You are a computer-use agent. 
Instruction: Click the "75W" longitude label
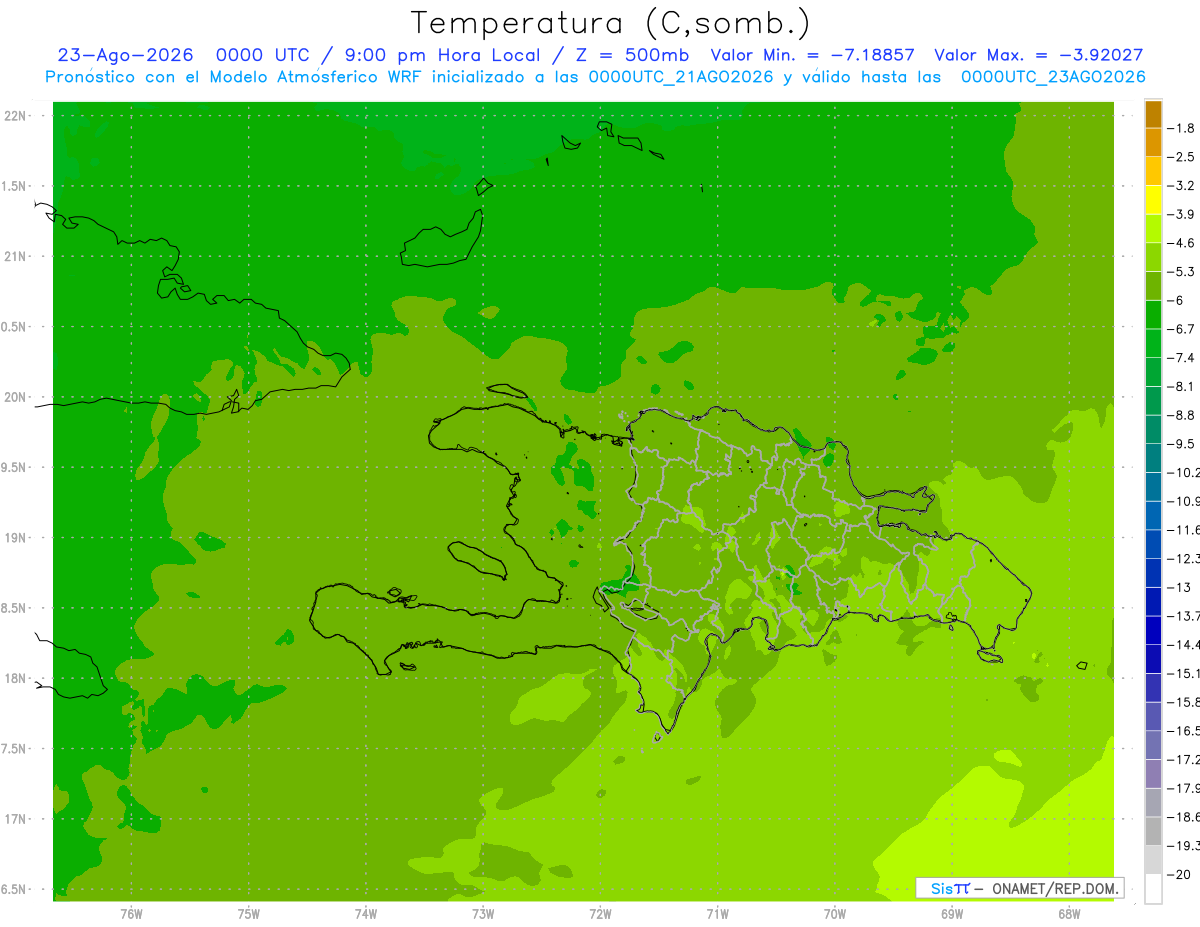248,914
